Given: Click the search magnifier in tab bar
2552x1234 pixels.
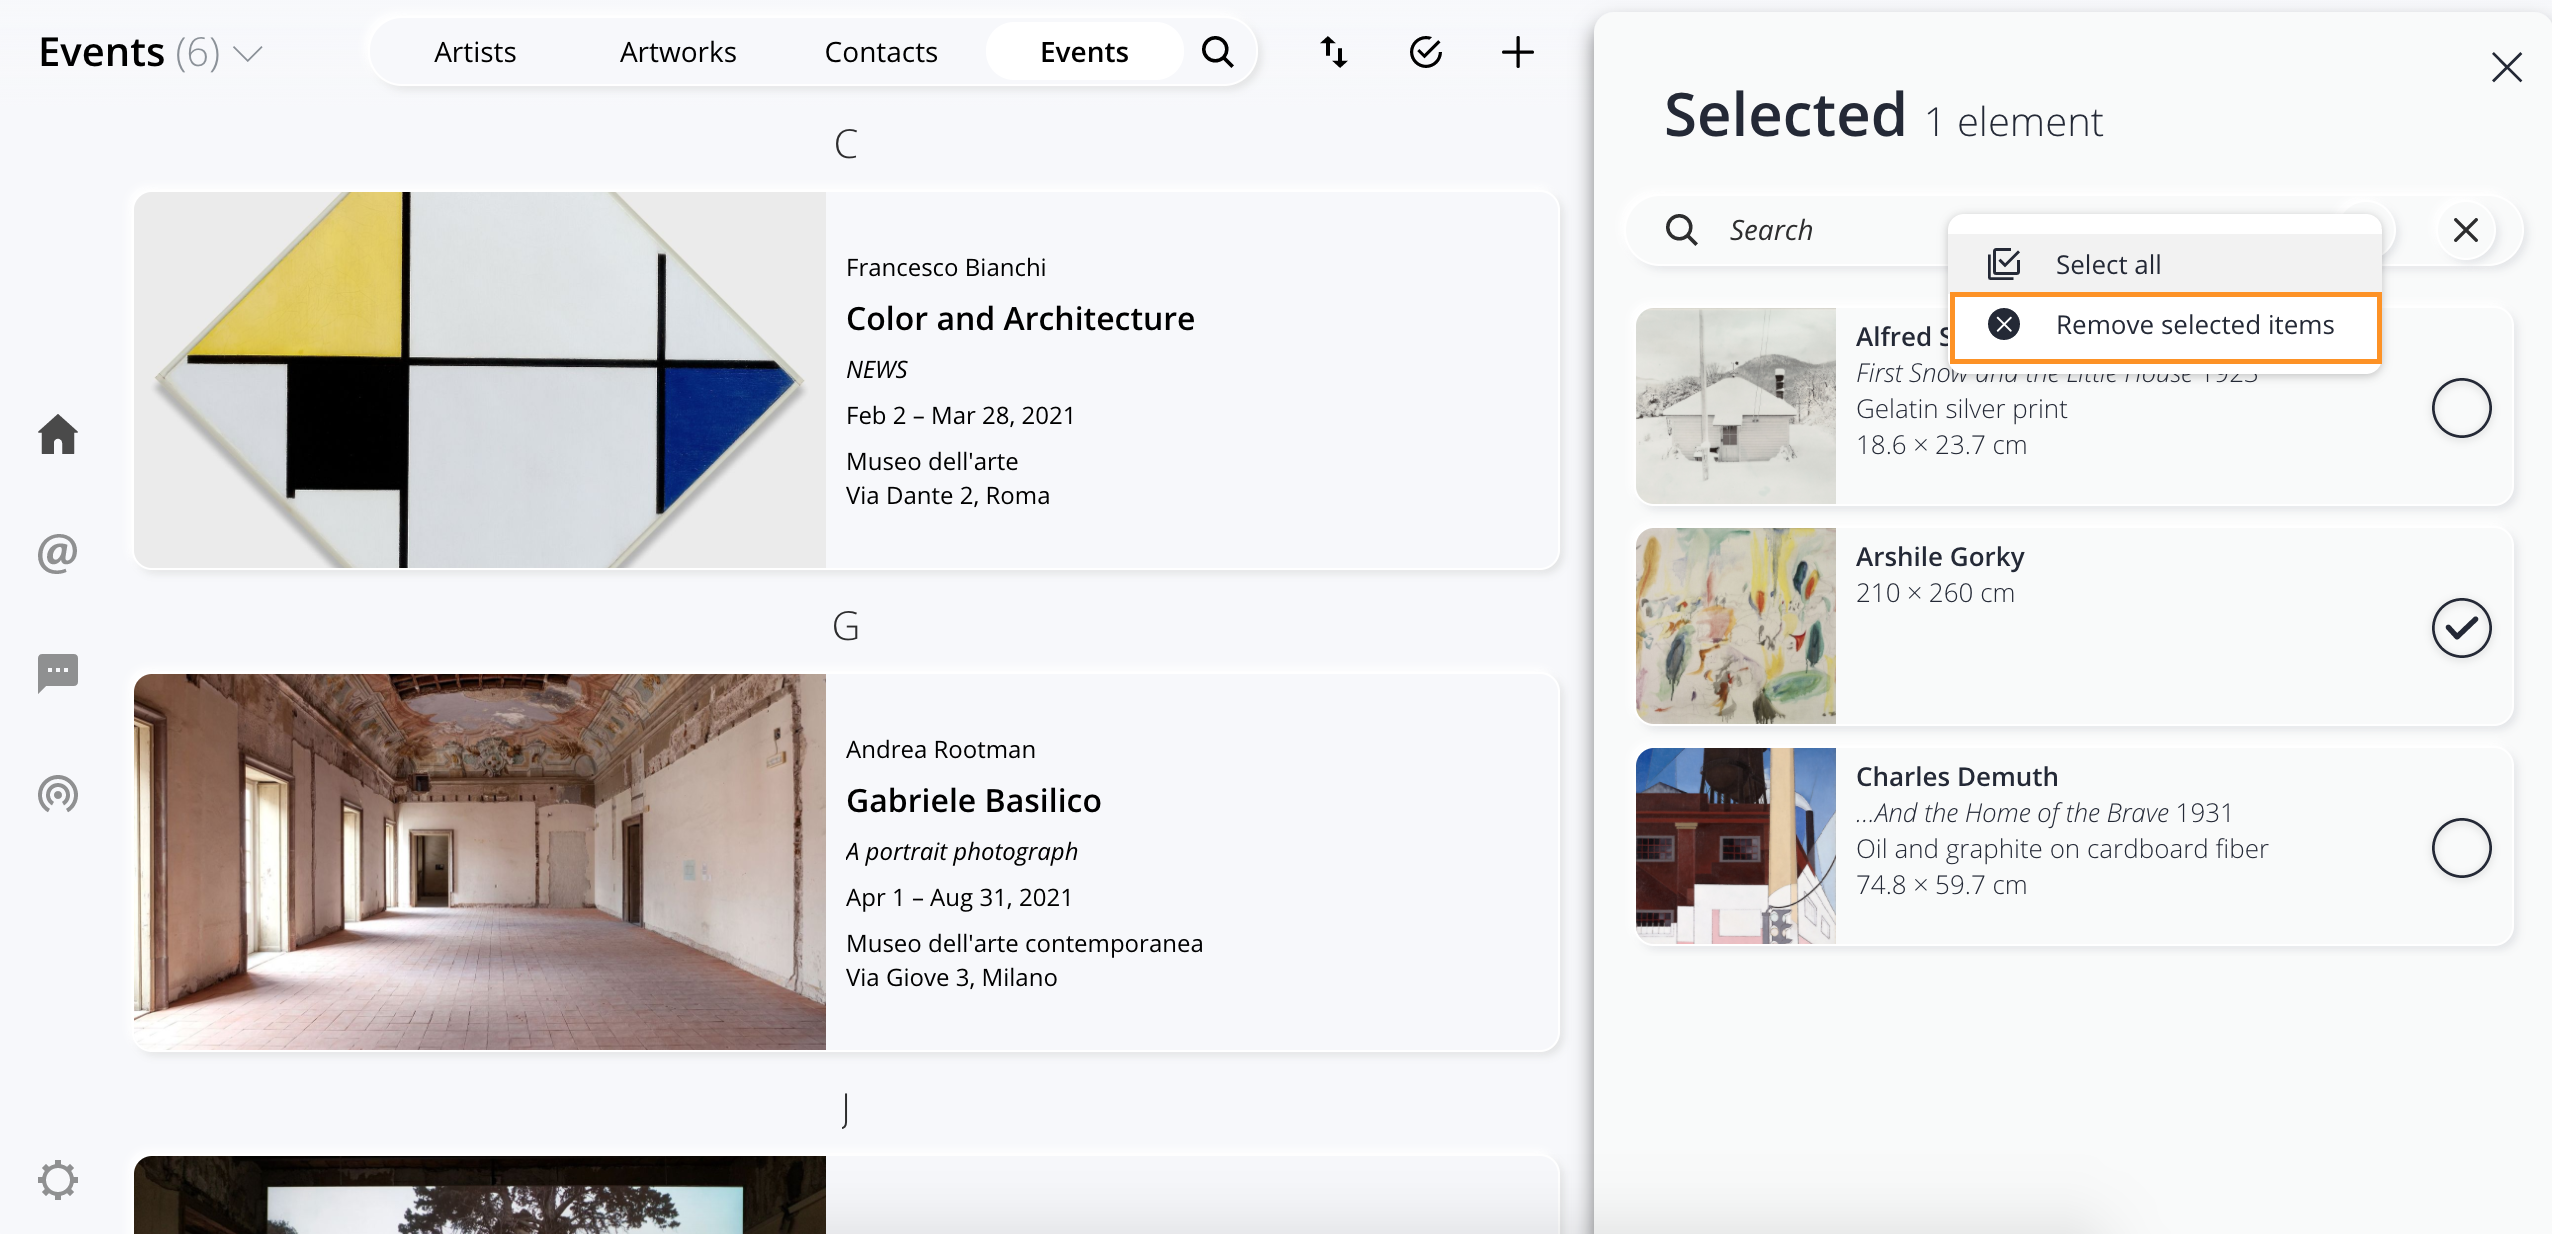Looking at the screenshot, I should (x=1217, y=52).
